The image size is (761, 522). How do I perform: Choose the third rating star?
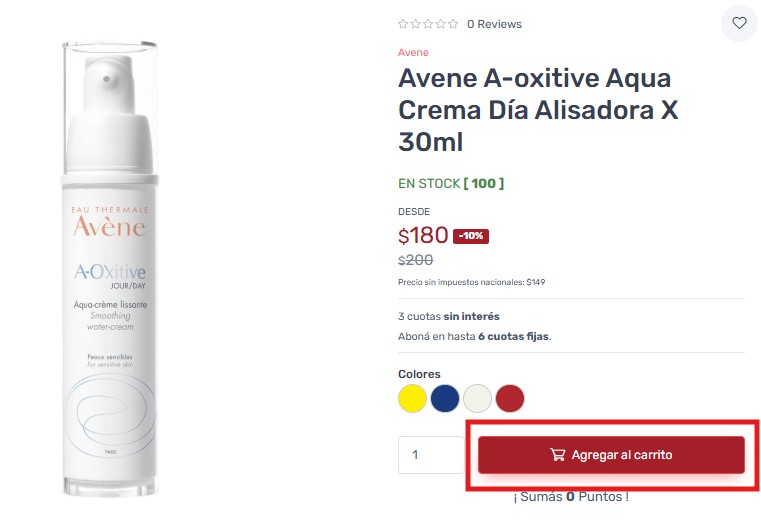[x=428, y=24]
